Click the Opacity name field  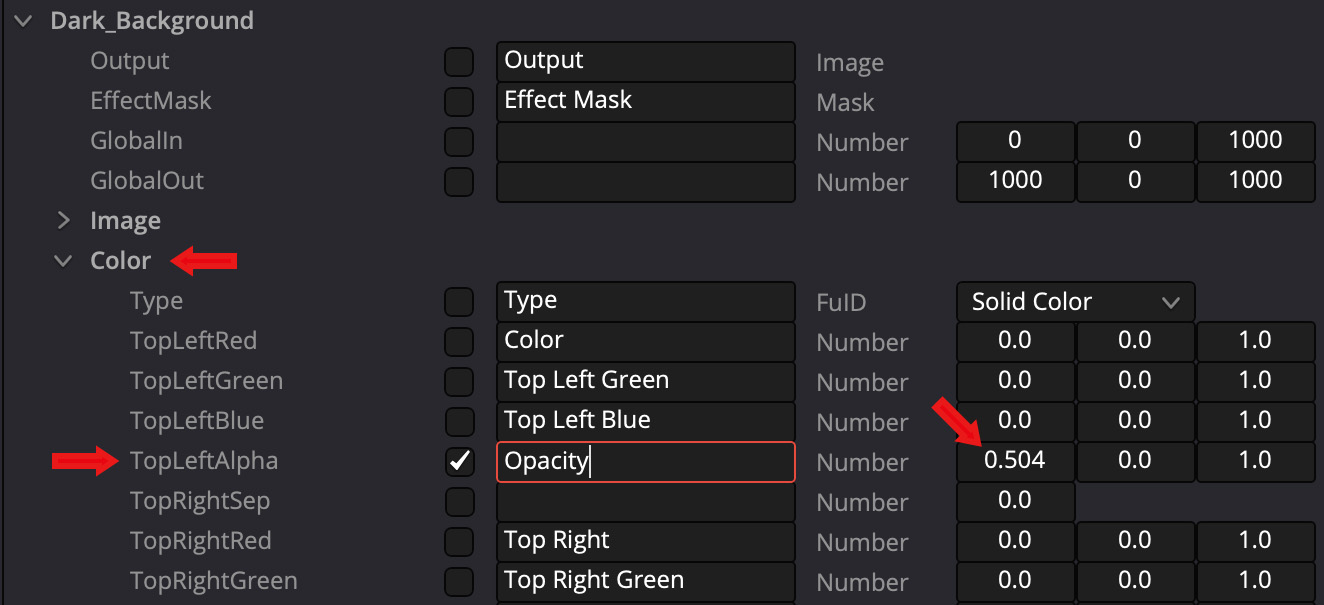tap(645, 462)
